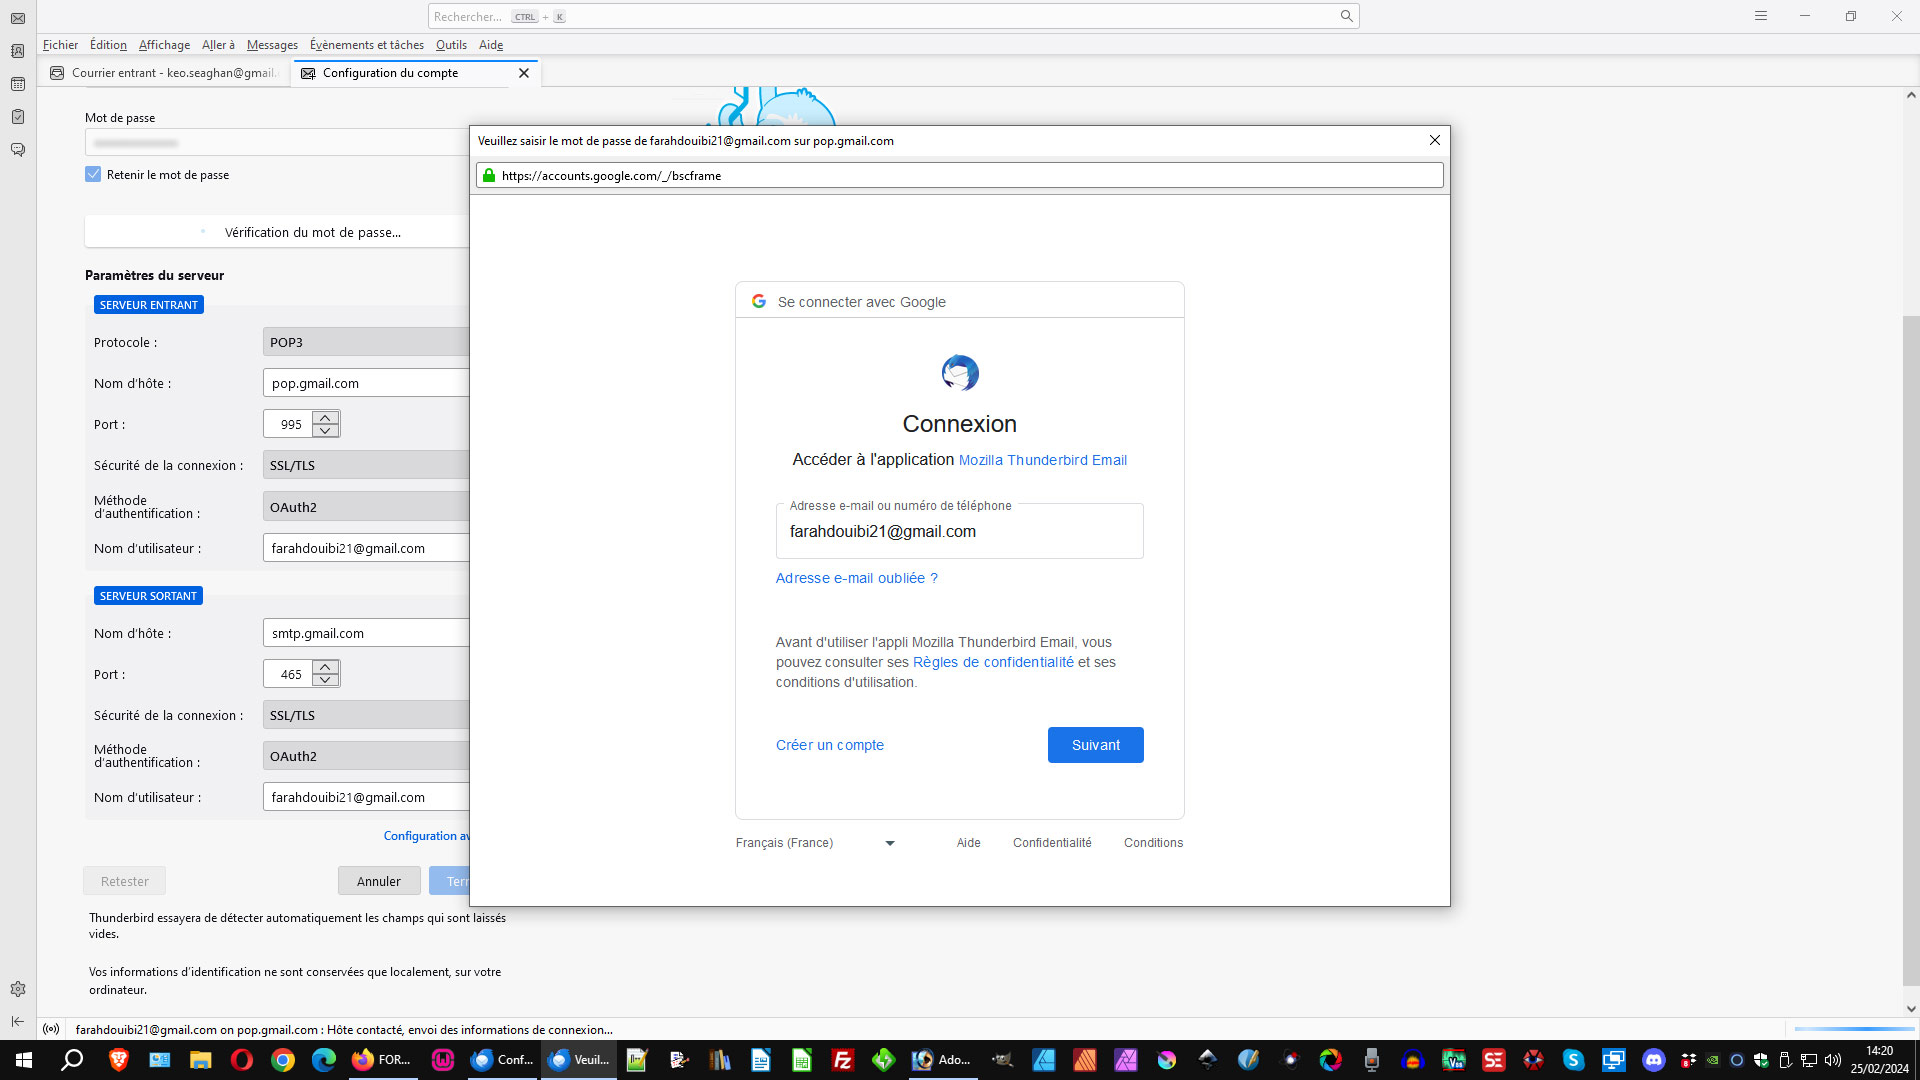
Task: Open the Thunderbird hamburger app menu
Action: [1761, 16]
